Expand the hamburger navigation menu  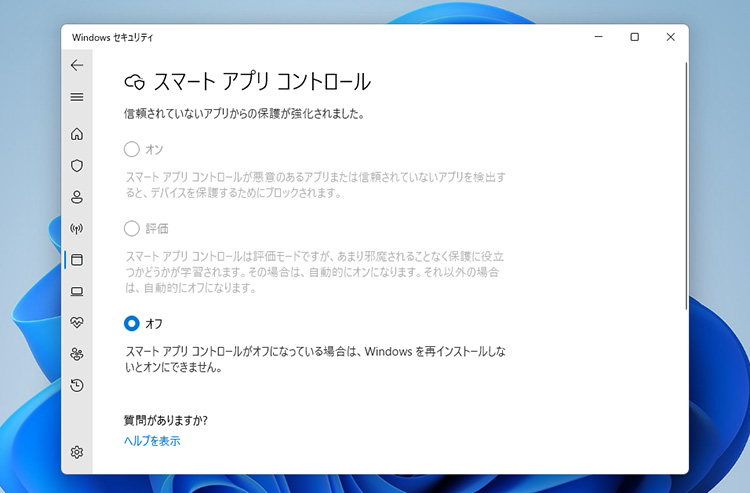pos(77,97)
